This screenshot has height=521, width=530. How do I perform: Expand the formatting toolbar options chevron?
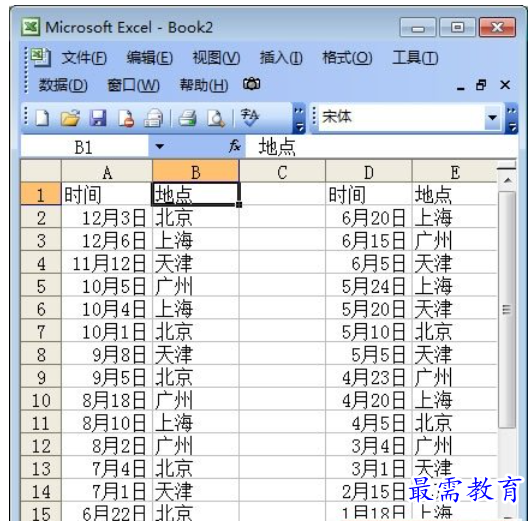tap(512, 119)
